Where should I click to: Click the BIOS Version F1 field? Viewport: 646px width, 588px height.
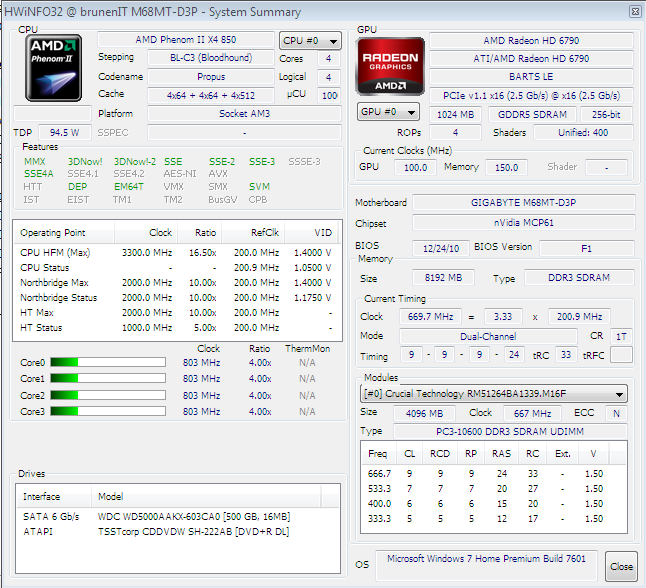[587, 248]
